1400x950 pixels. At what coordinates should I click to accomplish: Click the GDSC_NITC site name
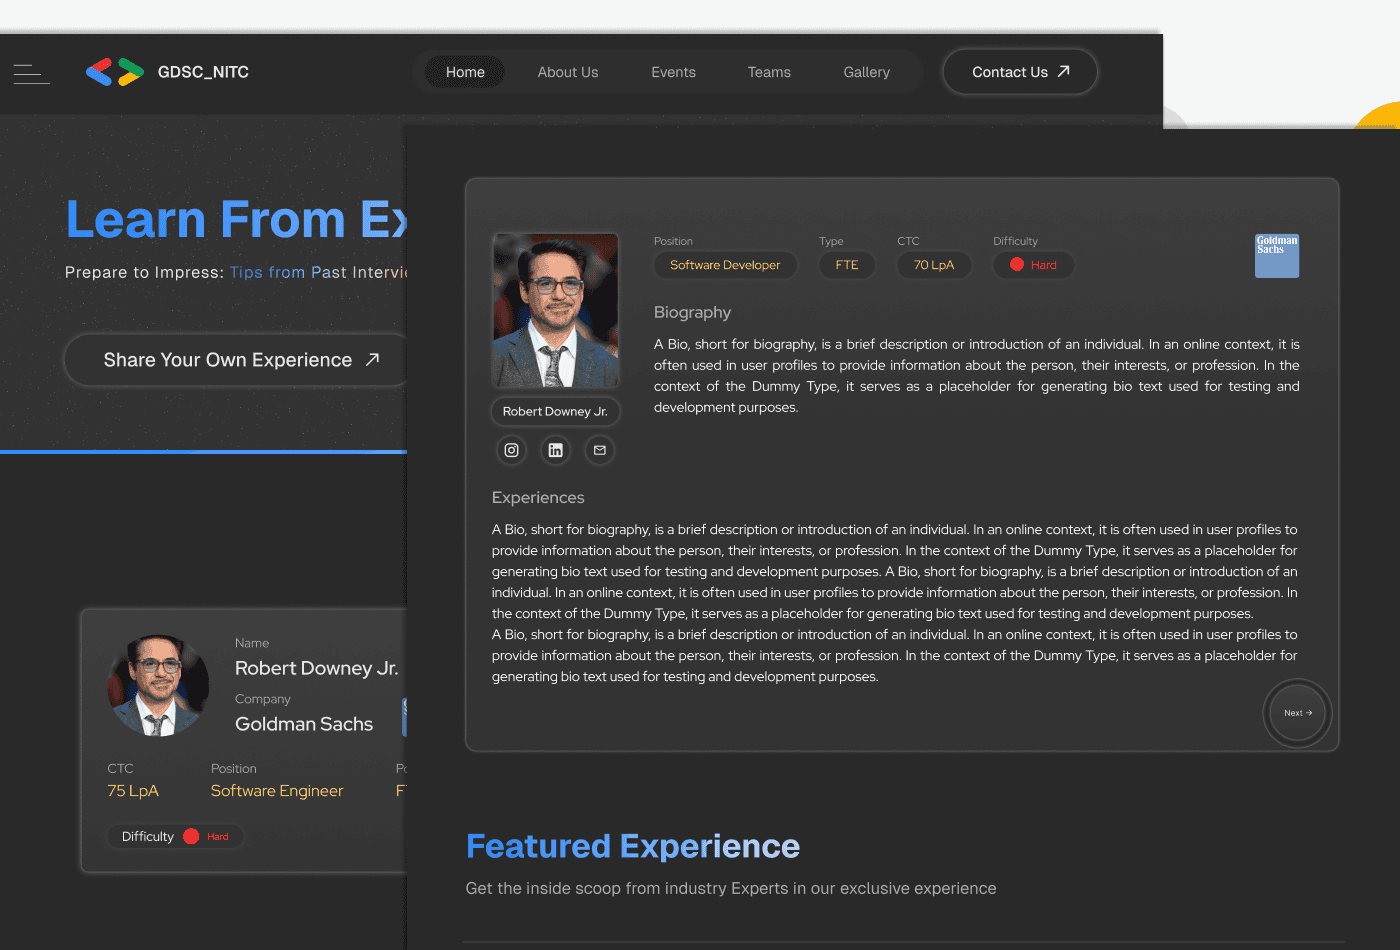pyautogui.click(x=203, y=72)
